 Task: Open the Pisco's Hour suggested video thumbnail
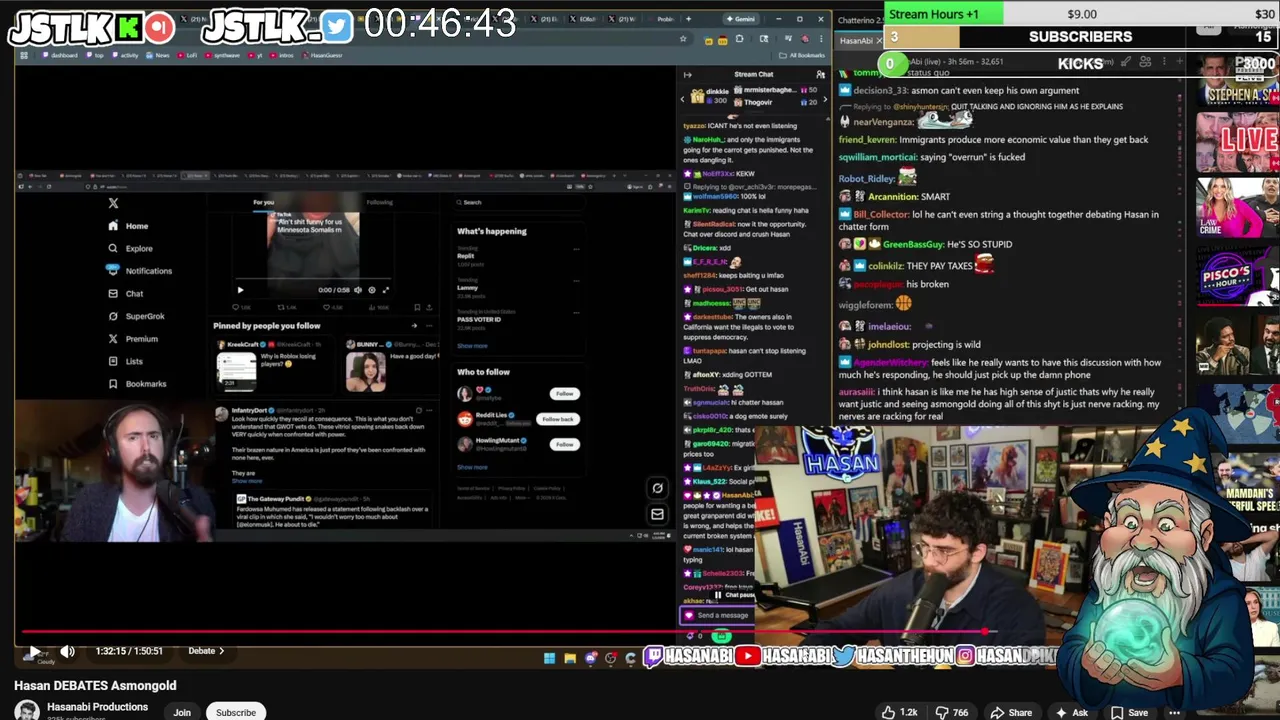pyautogui.click(x=1238, y=277)
